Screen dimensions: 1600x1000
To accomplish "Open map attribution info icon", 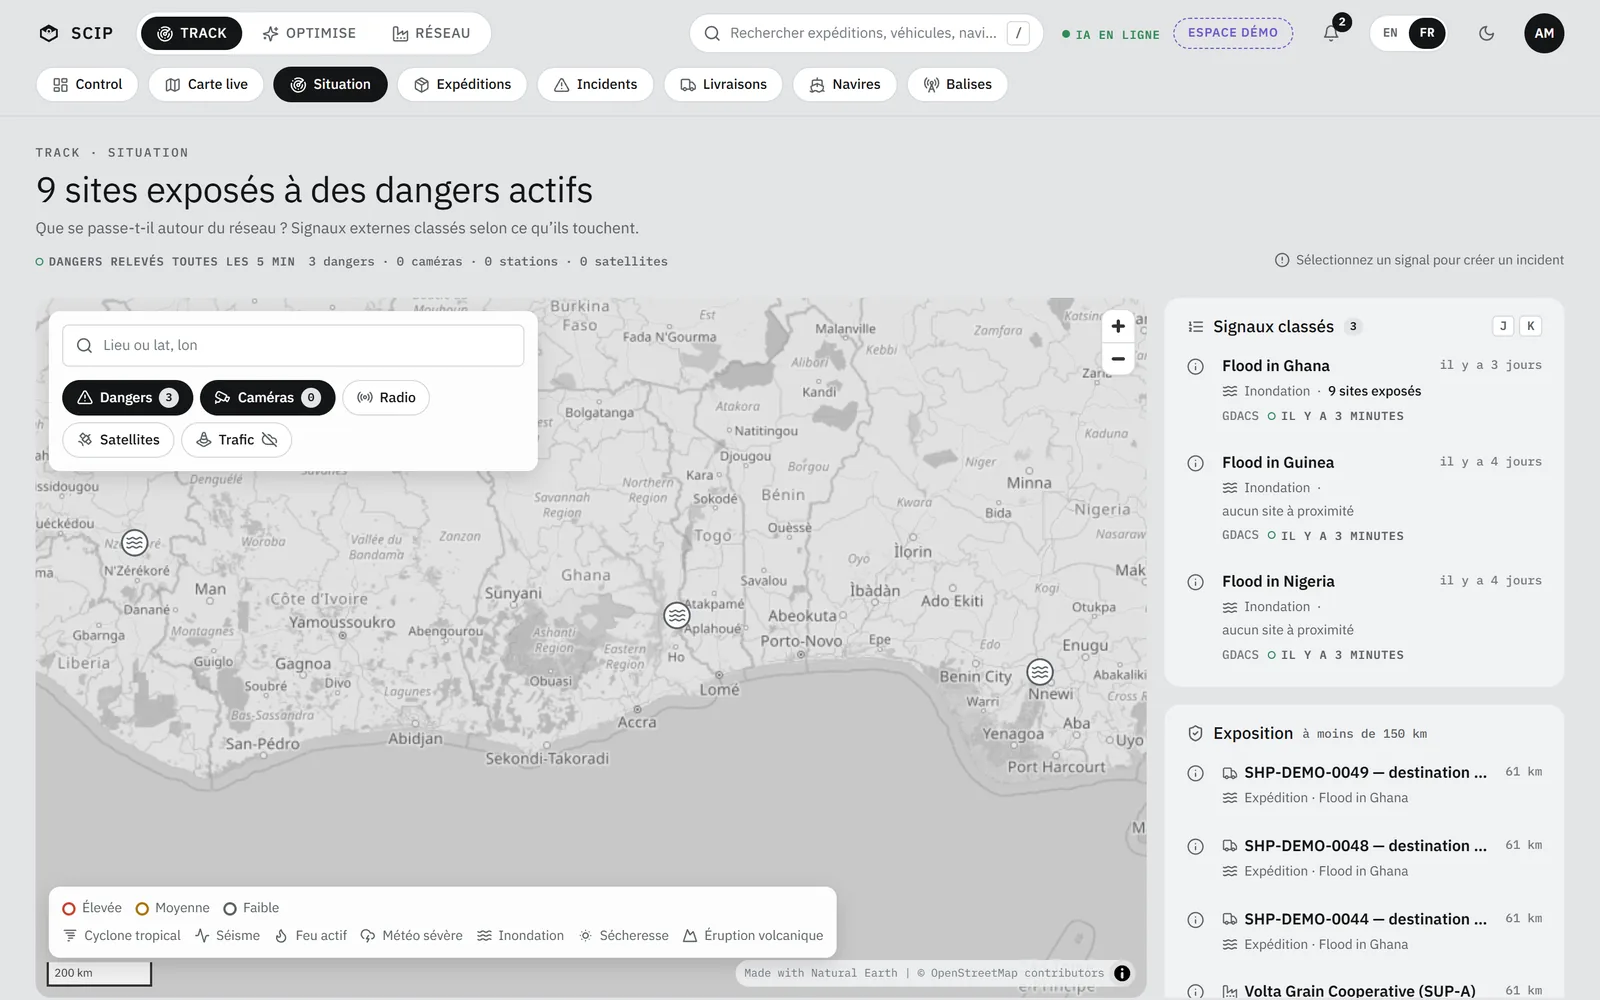I will click(1122, 973).
